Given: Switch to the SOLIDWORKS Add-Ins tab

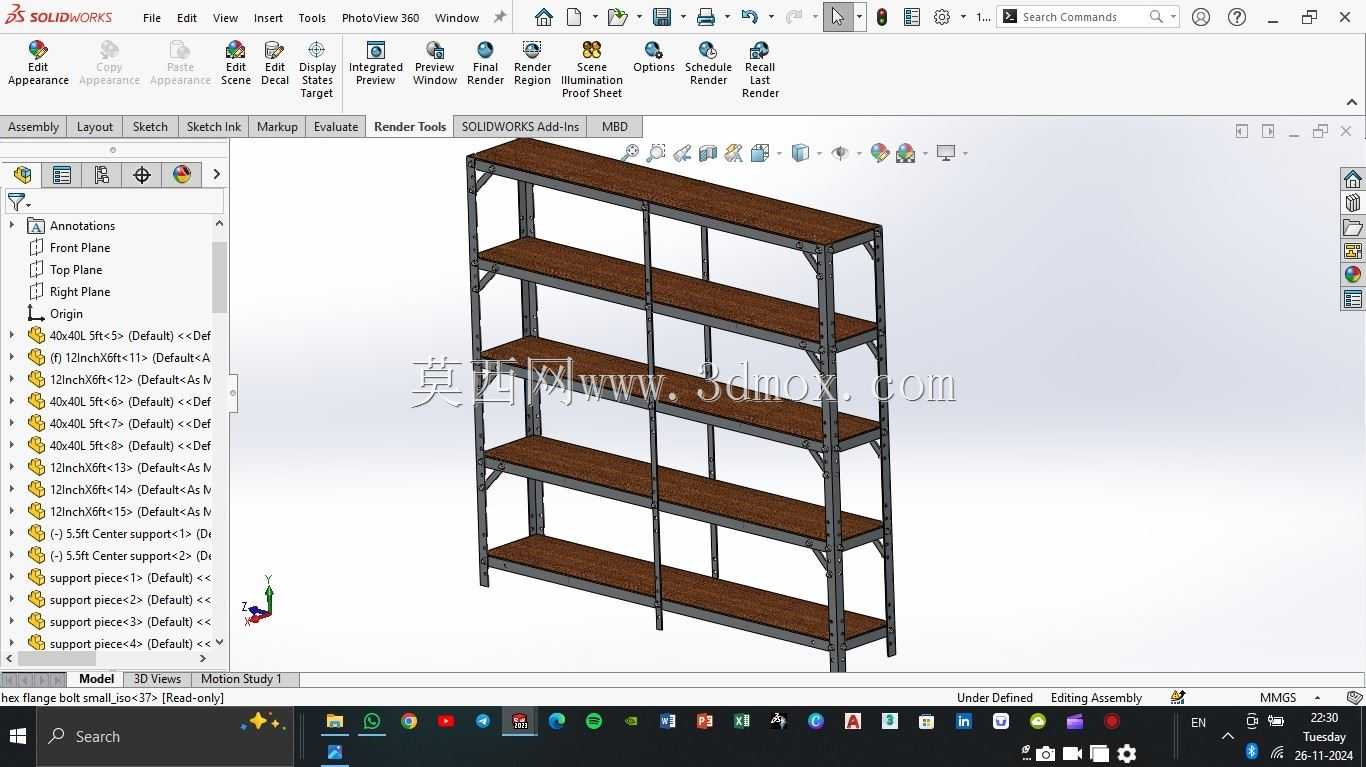Looking at the screenshot, I should 520,126.
